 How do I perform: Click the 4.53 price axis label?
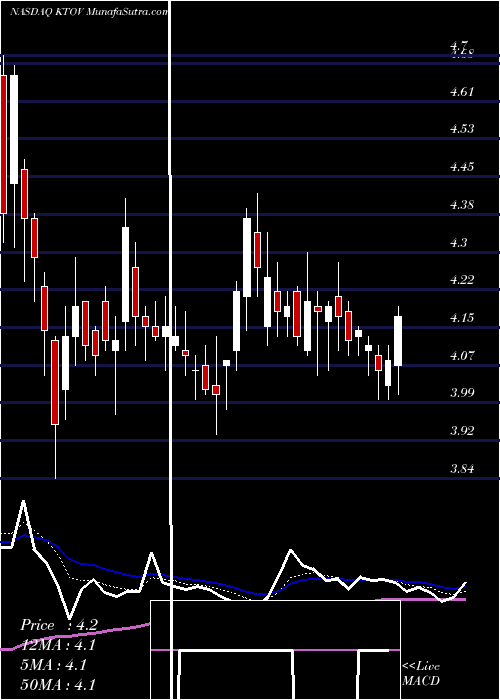(462, 129)
